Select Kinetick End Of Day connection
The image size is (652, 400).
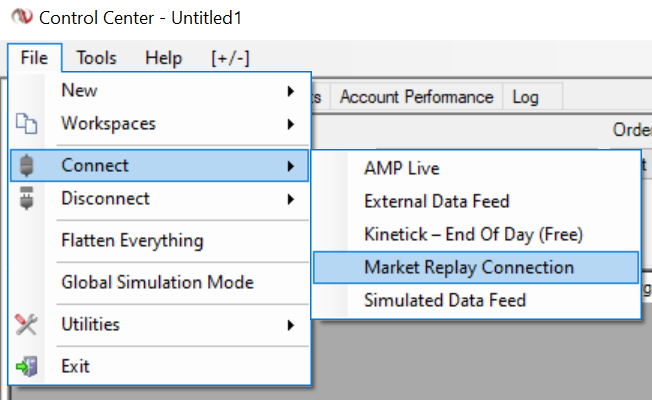[x=473, y=235]
